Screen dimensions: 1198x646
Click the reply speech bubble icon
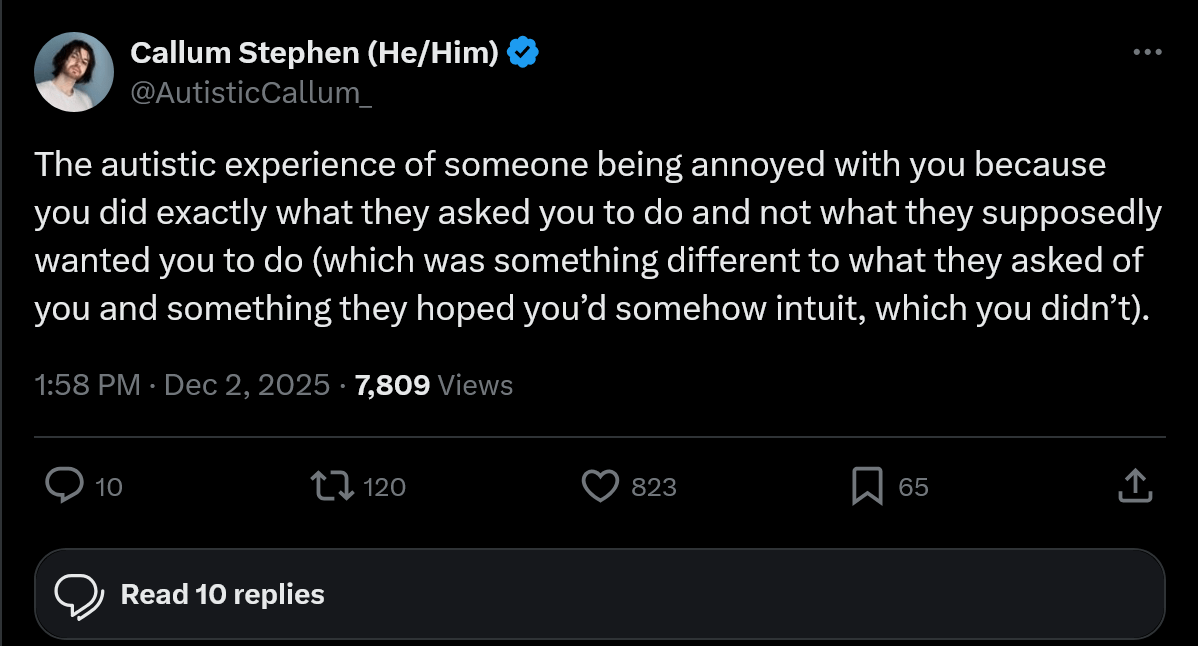coord(66,486)
